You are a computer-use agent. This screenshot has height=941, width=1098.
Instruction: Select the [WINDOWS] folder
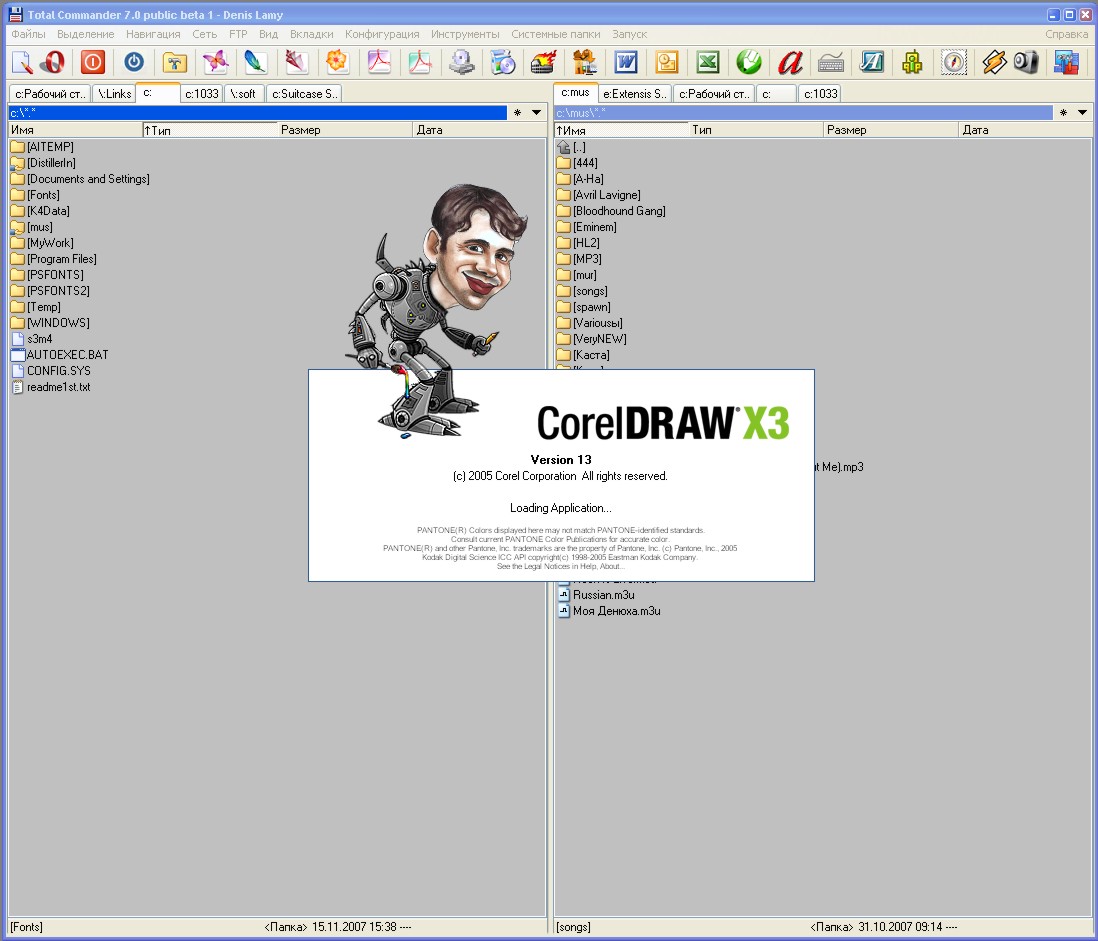pos(50,323)
